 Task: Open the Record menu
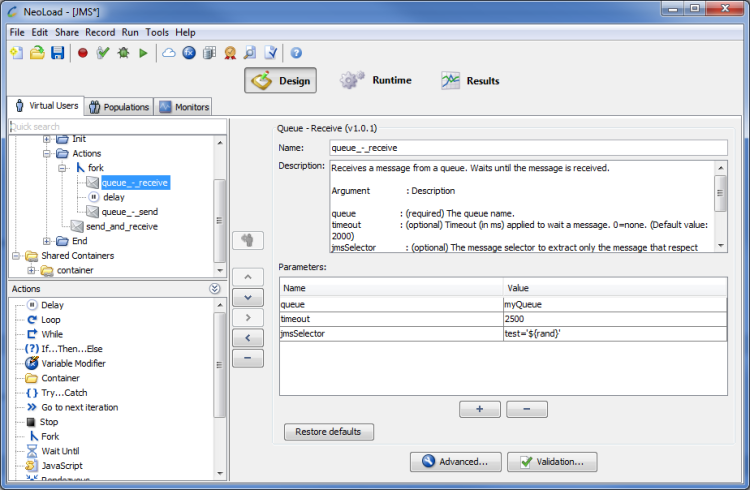100,32
